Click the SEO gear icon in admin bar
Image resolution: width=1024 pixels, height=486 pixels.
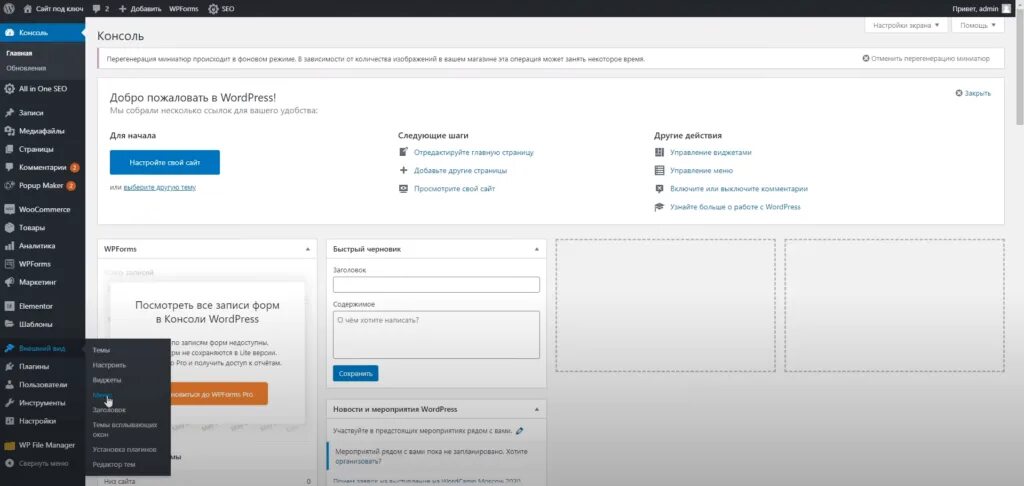[x=214, y=10]
